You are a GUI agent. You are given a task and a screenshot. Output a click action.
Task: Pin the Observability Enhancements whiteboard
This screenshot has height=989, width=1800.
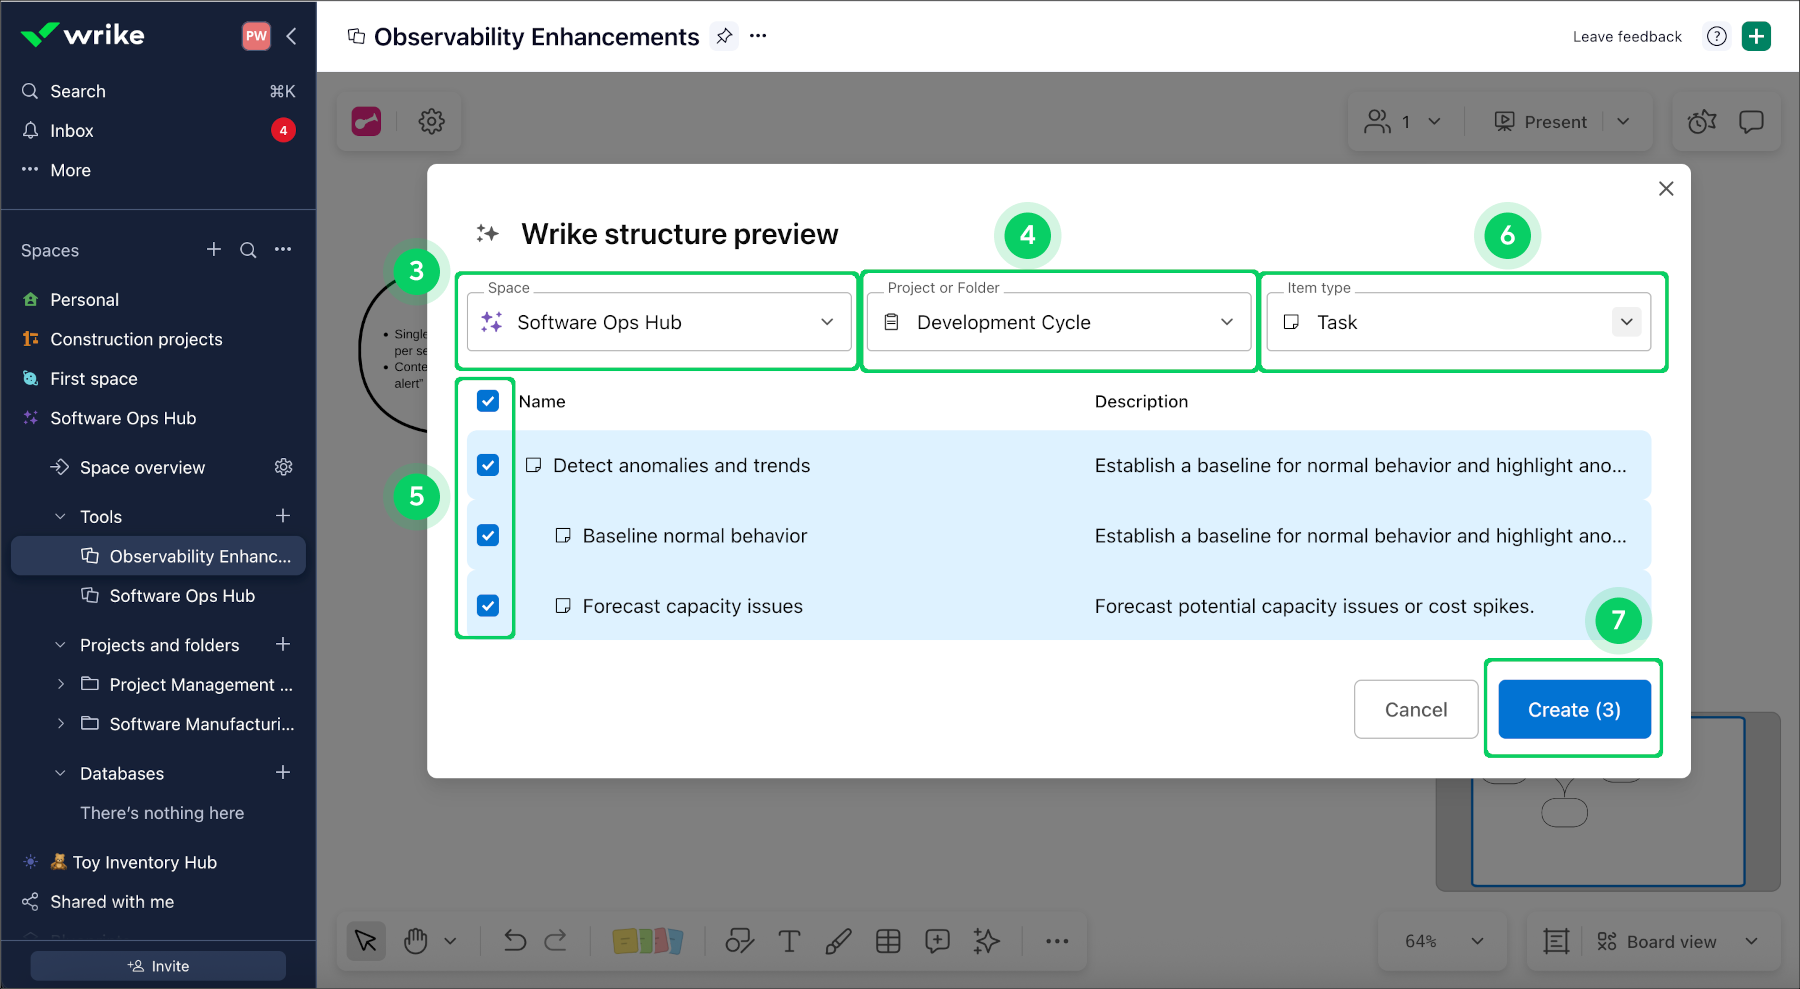(724, 37)
